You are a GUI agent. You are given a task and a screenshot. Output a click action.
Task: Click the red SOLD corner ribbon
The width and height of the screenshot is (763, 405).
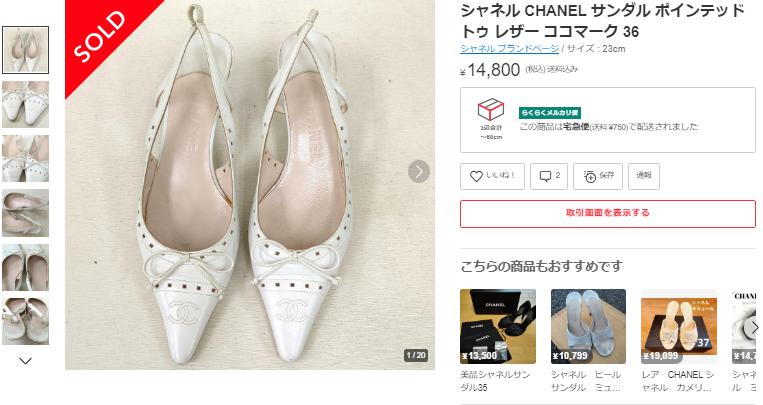pos(97,35)
